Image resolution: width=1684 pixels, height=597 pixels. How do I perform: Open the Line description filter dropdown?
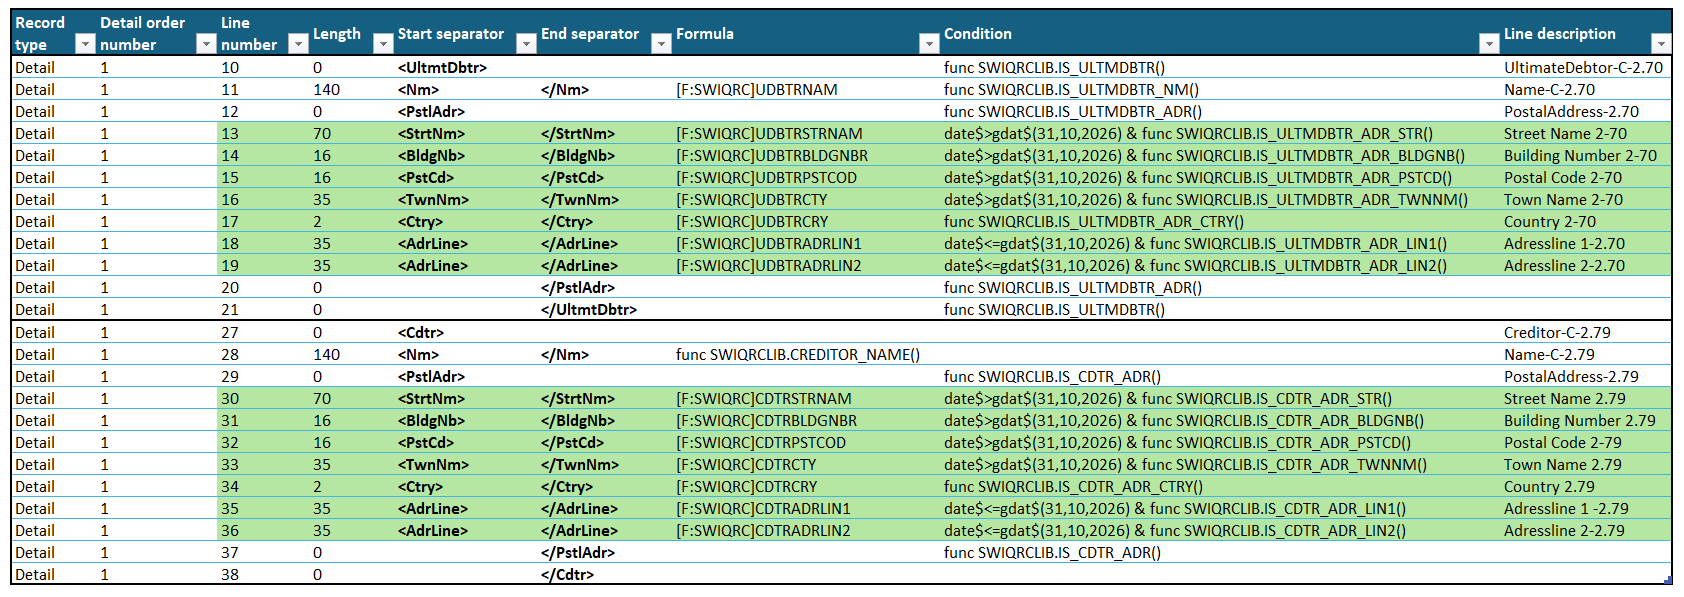click(x=1660, y=44)
